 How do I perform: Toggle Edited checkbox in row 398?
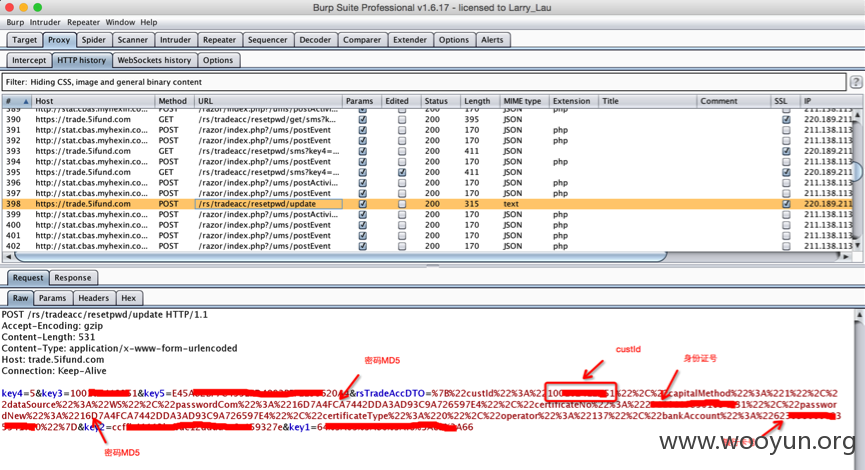402,204
